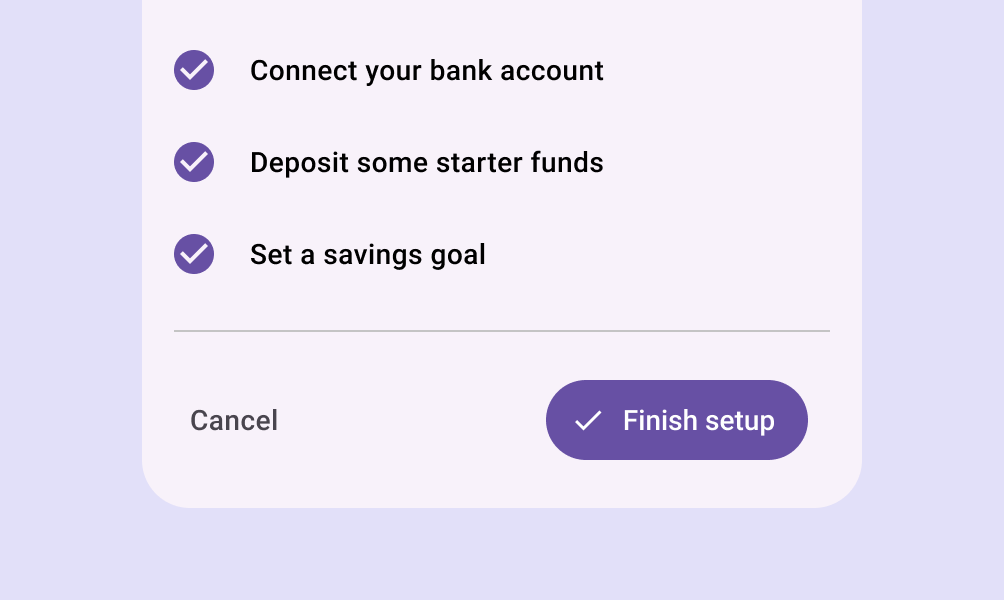This screenshot has height=600, width=1004.
Task: Click the lavender backdrop left of the dialog
Action: (x=70, y=300)
